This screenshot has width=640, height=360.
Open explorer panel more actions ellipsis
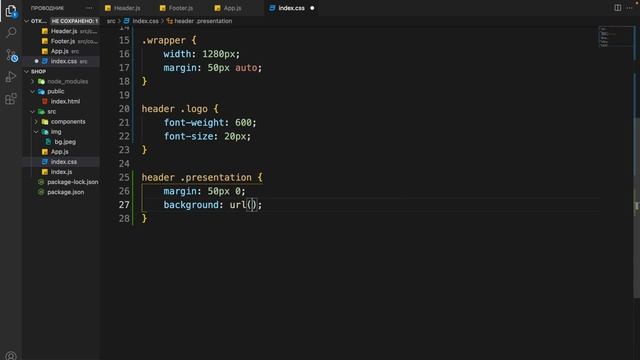(x=89, y=8)
